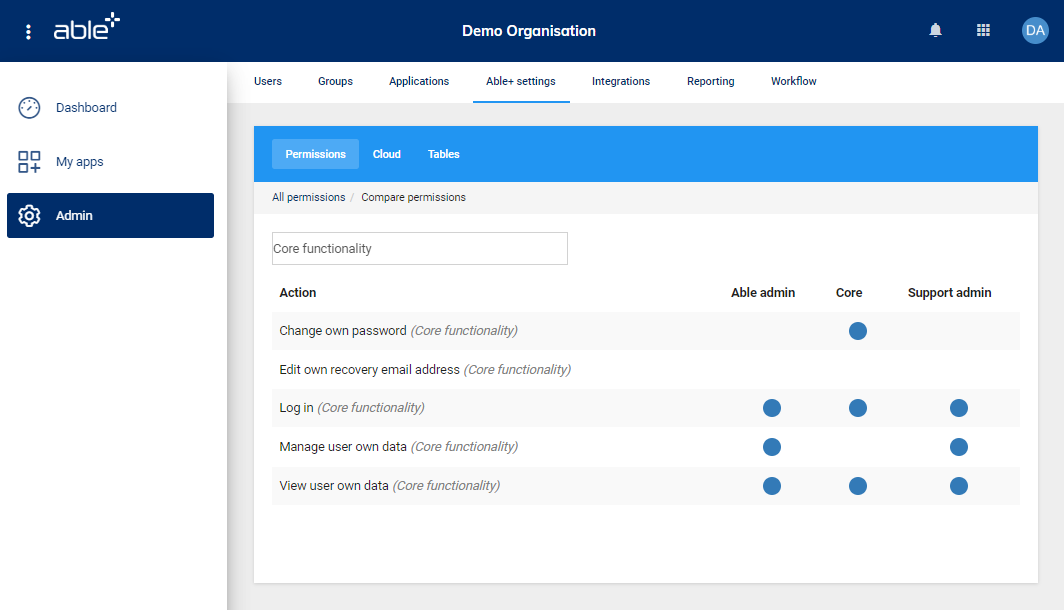Select the Cloud sub-tab
Screen dimensions: 1064x610
[x=387, y=154]
